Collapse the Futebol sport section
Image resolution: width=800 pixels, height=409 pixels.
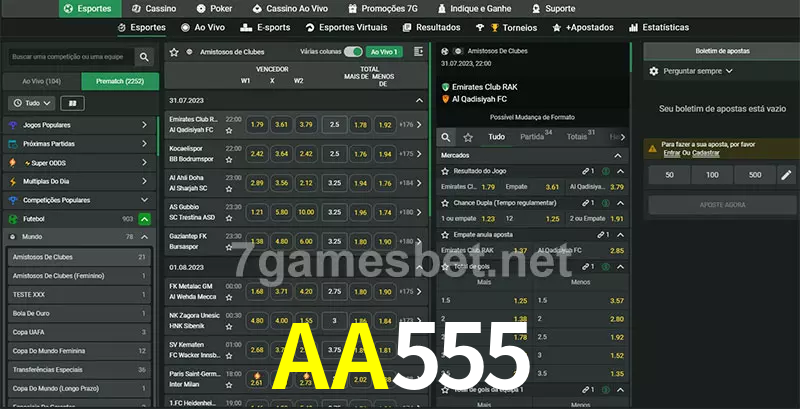click(x=145, y=218)
